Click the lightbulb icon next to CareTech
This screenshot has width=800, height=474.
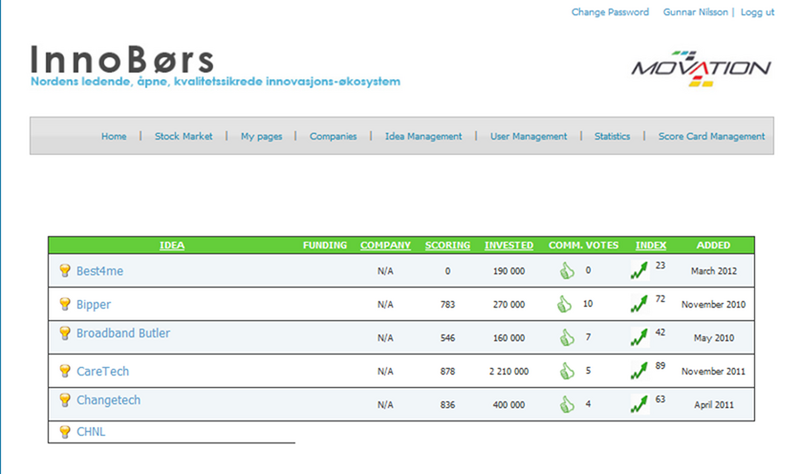tap(65, 370)
